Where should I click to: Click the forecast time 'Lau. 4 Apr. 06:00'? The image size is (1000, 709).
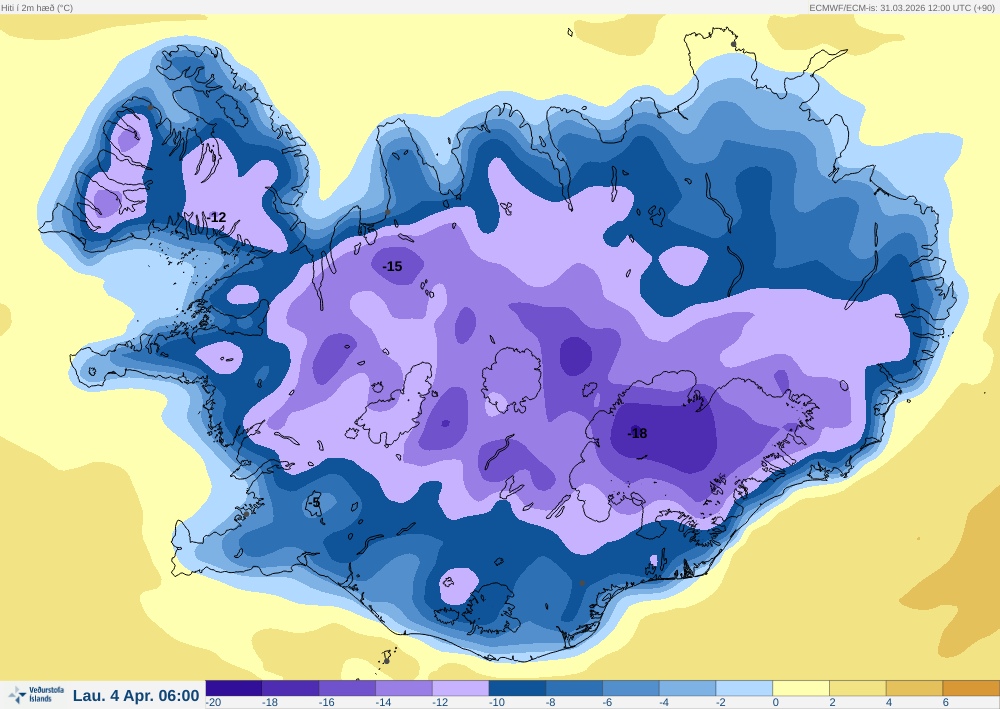(x=136, y=696)
